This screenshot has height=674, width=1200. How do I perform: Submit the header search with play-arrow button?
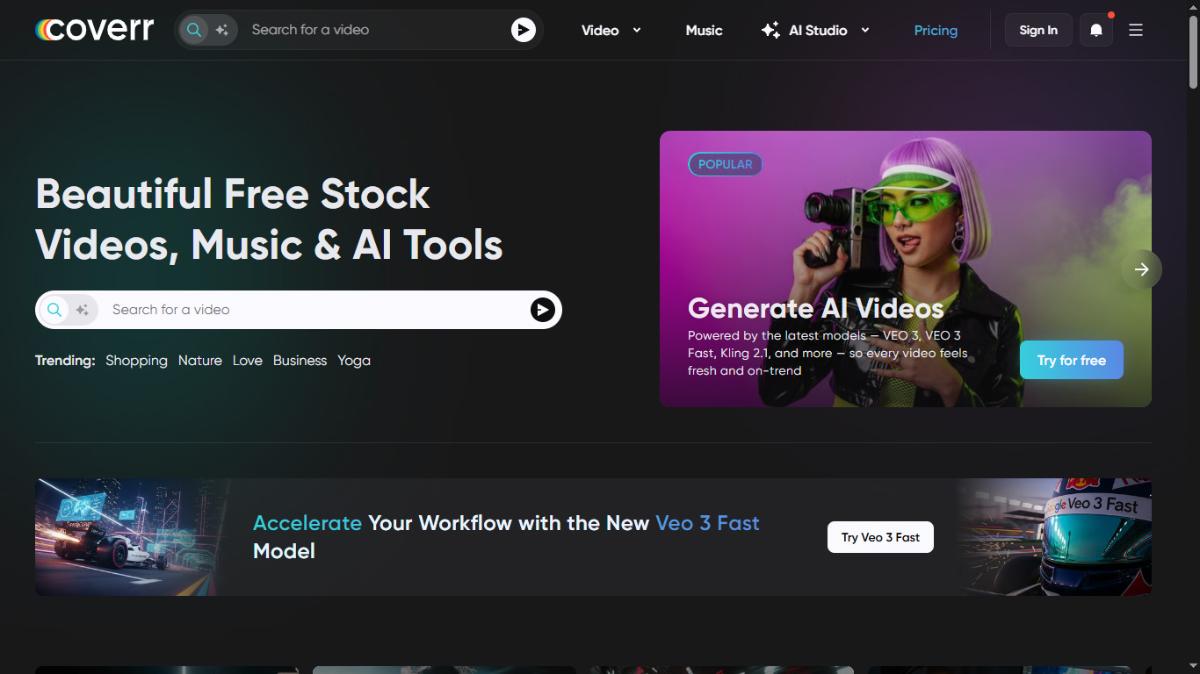523,30
